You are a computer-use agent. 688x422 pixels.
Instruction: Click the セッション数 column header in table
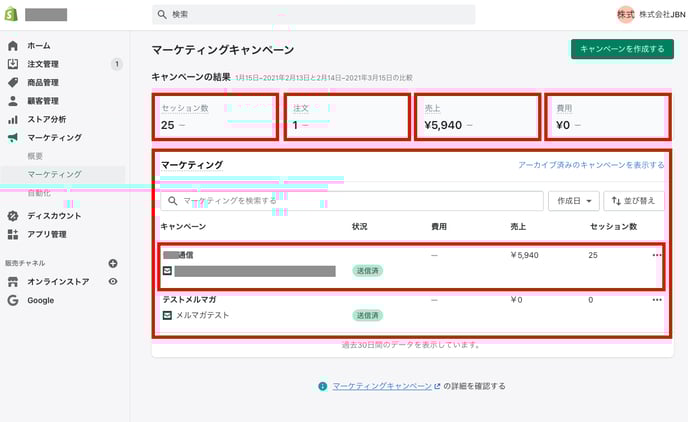tap(613, 227)
